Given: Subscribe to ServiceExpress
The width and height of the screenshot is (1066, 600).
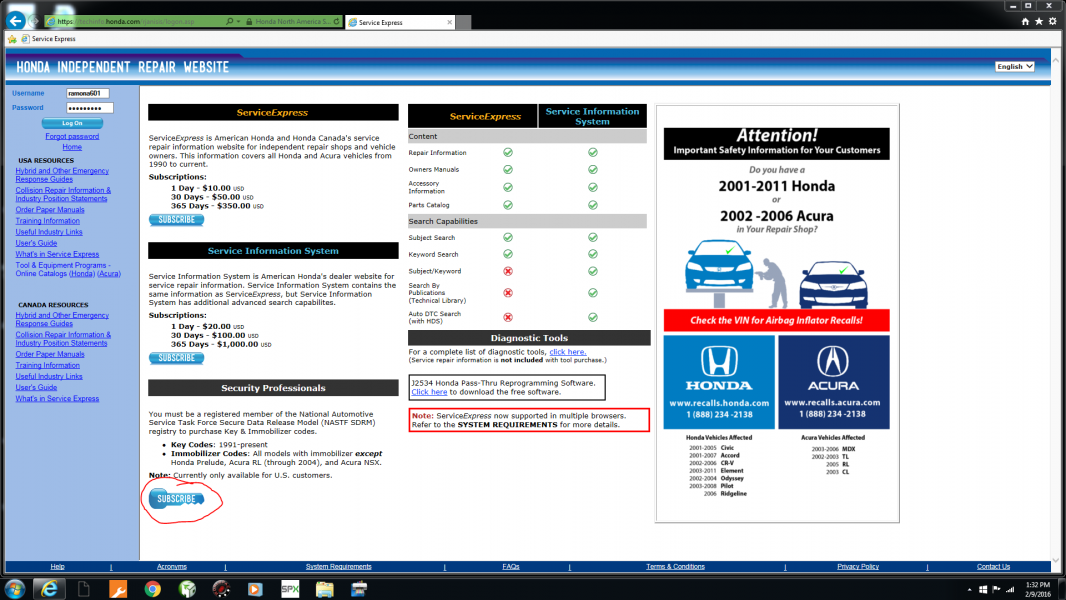Looking at the screenshot, I should (176, 220).
